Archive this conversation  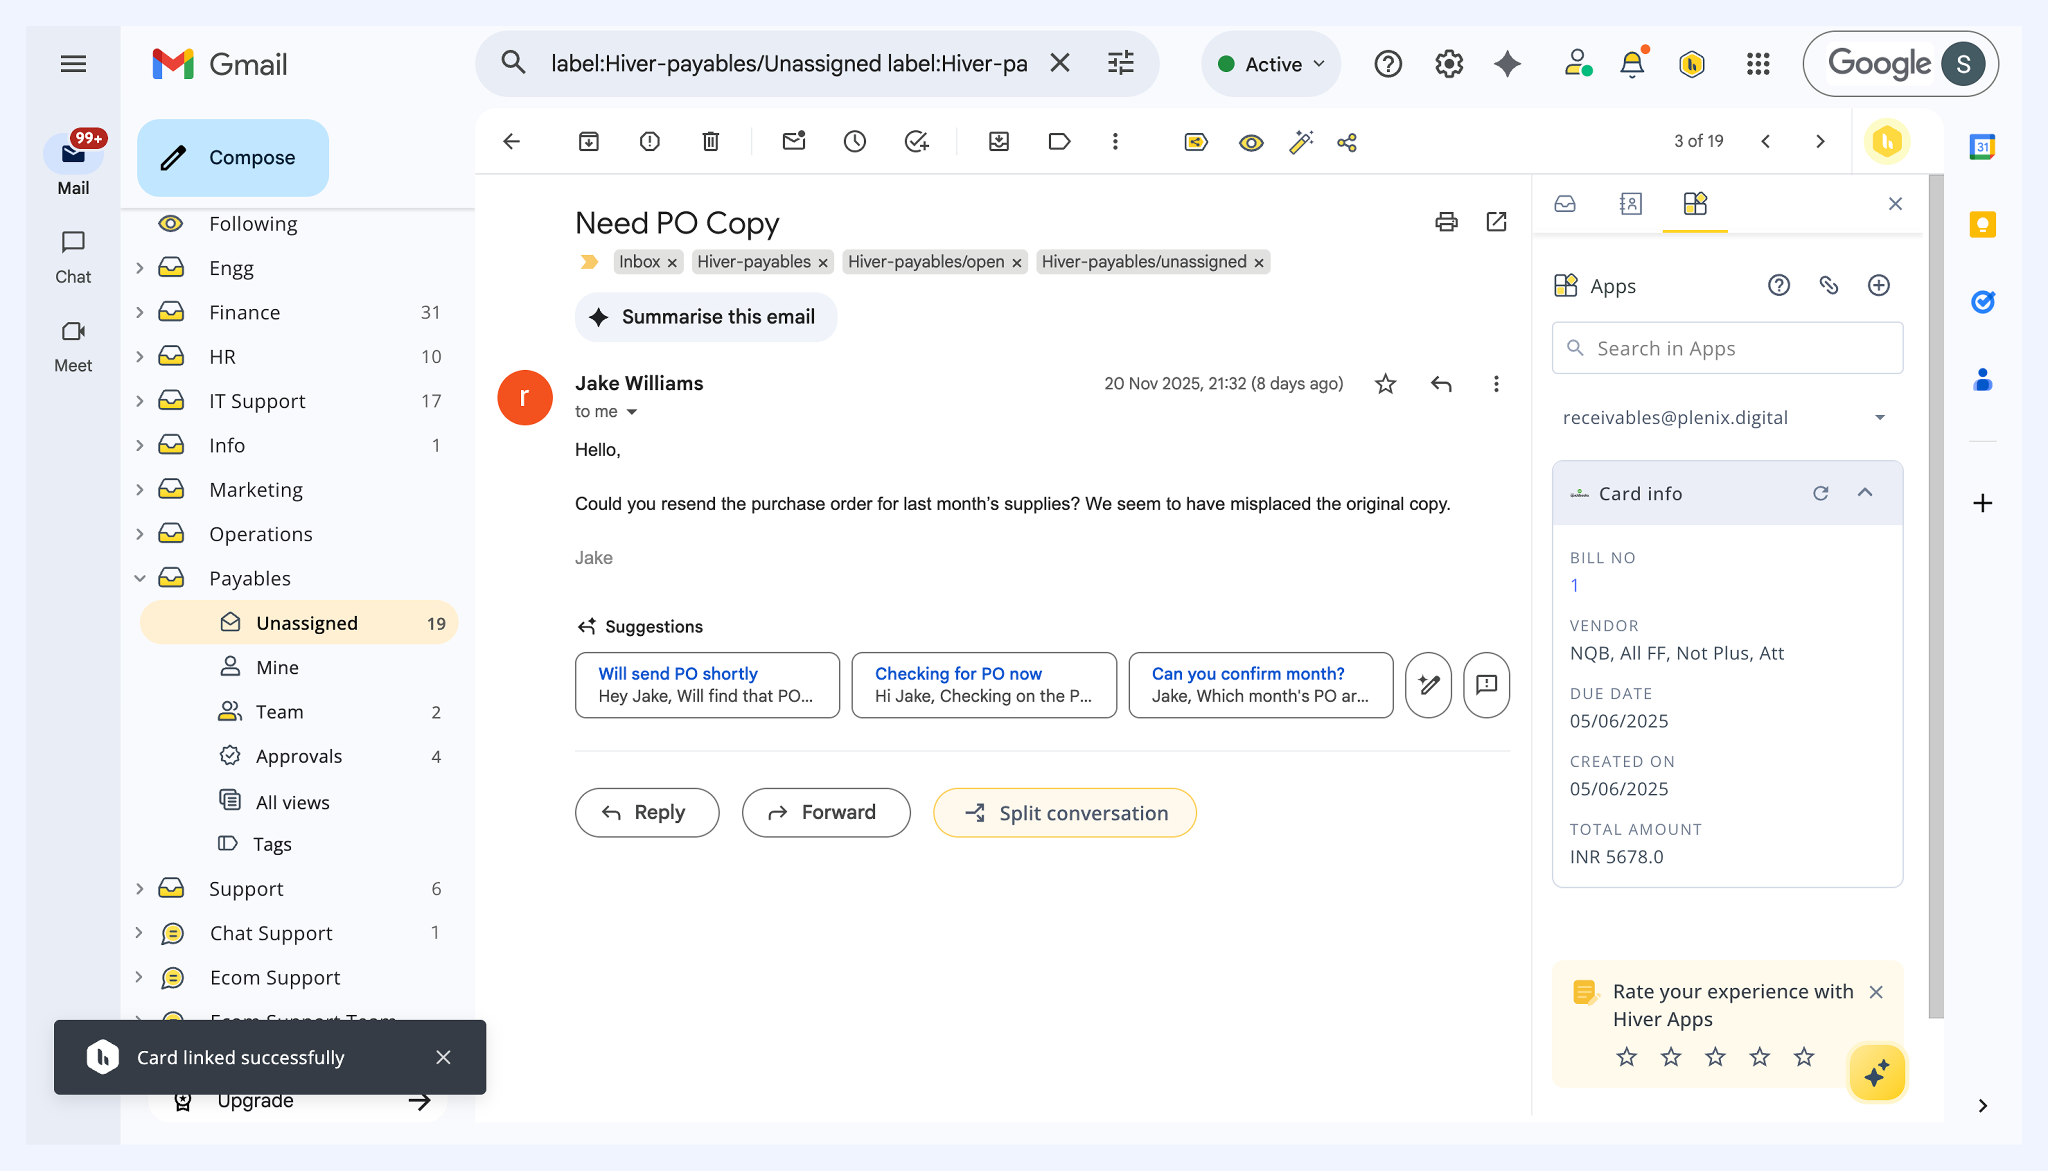click(589, 142)
